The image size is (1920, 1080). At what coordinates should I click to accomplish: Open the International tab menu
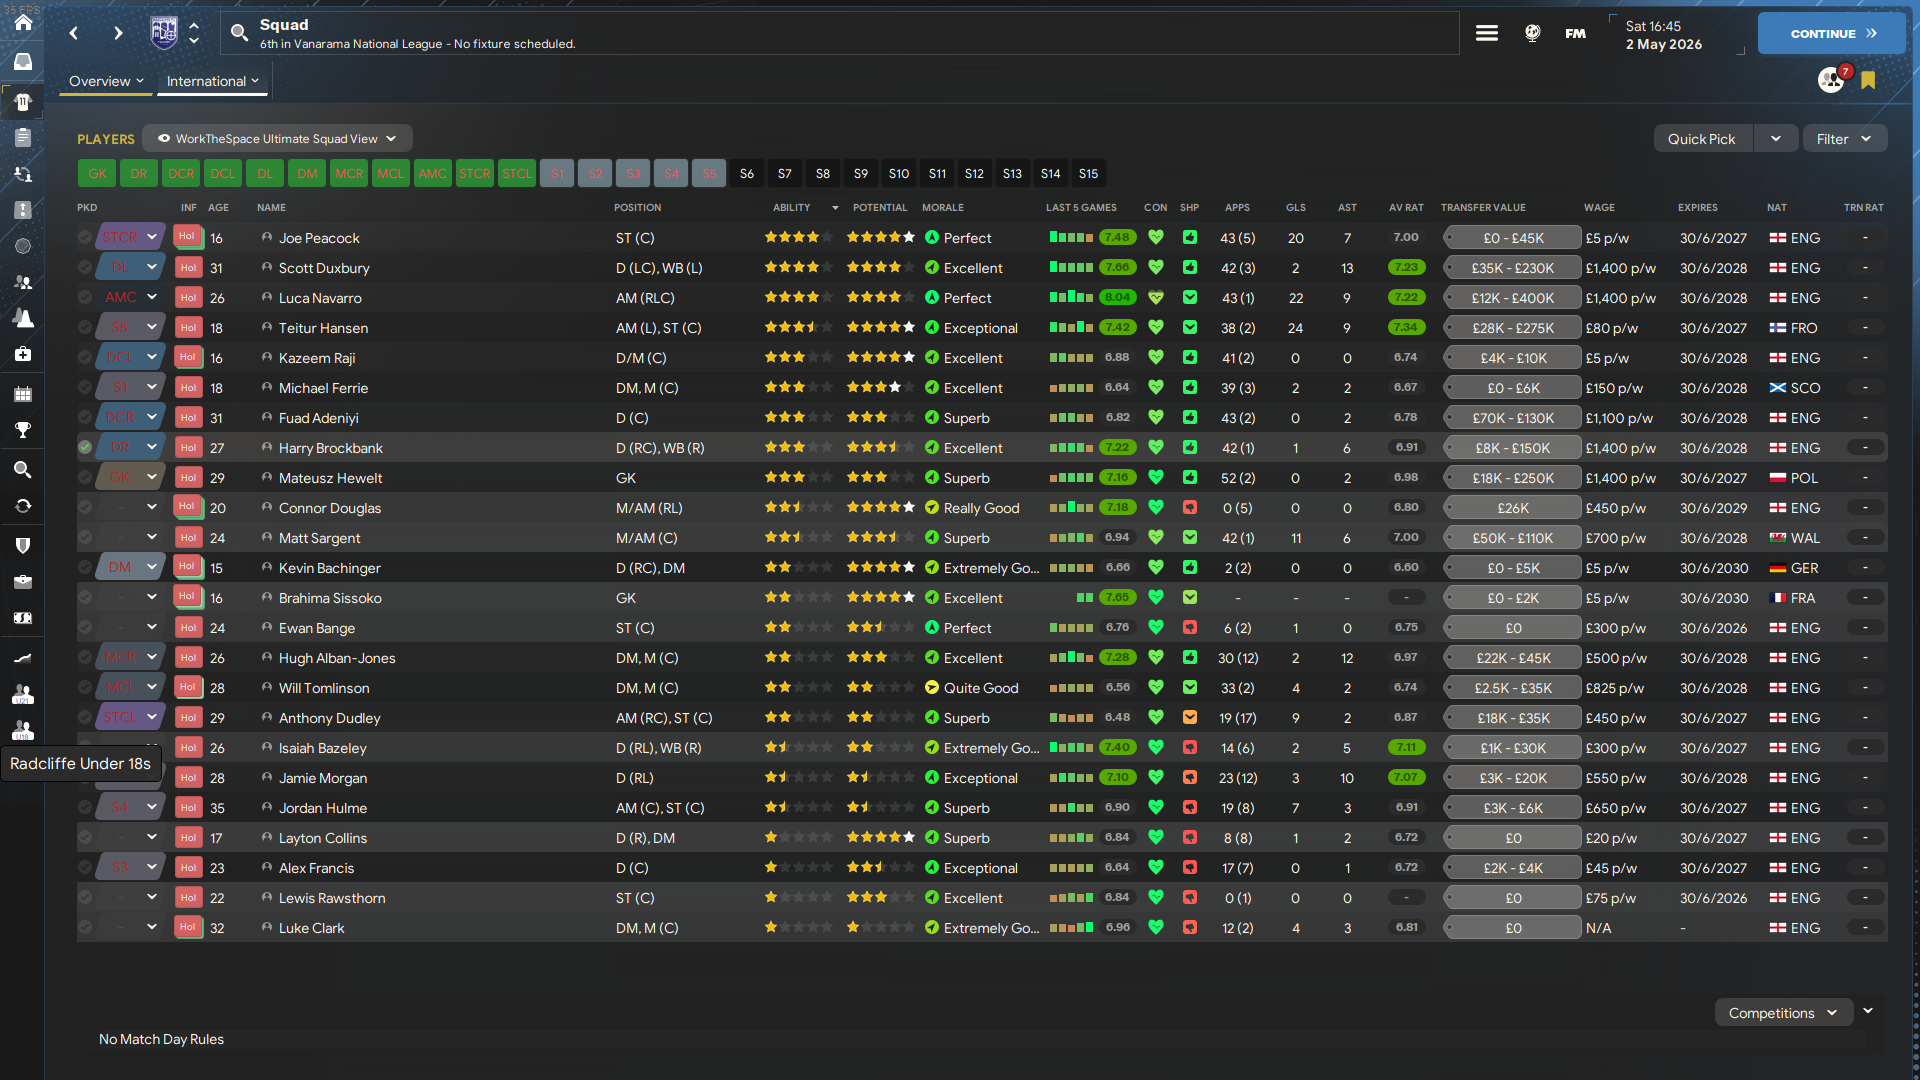pyautogui.click(x=212, y=81)
